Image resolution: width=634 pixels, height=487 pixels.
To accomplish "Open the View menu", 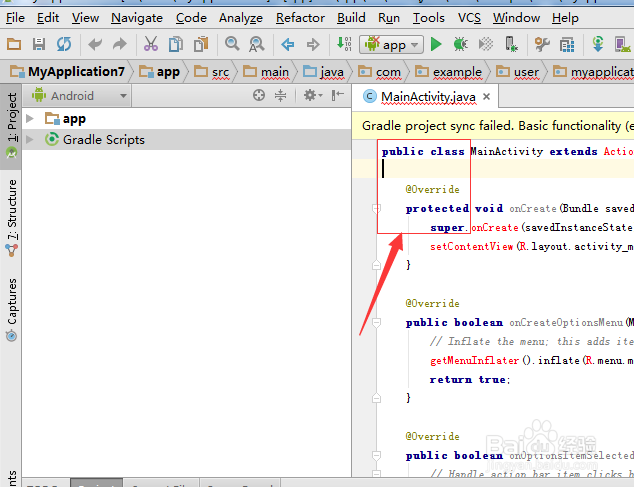I will [85, 18].
